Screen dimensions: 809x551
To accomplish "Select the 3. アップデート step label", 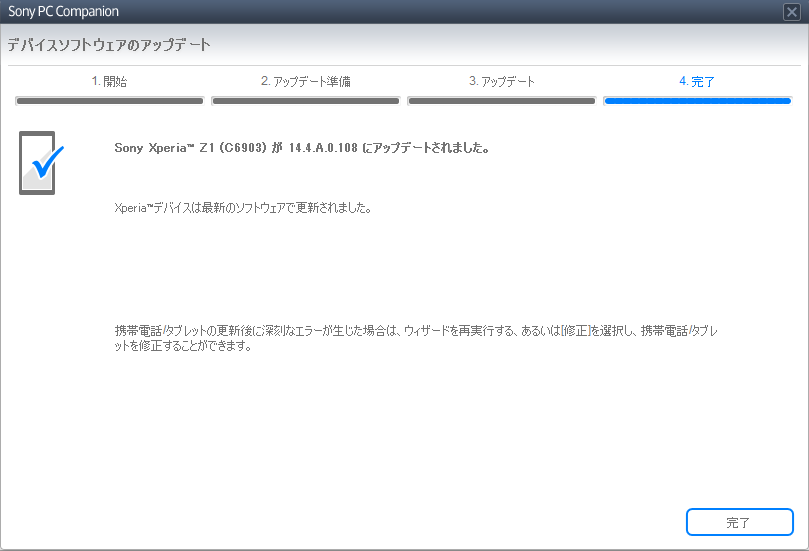I will coord(501,82).
